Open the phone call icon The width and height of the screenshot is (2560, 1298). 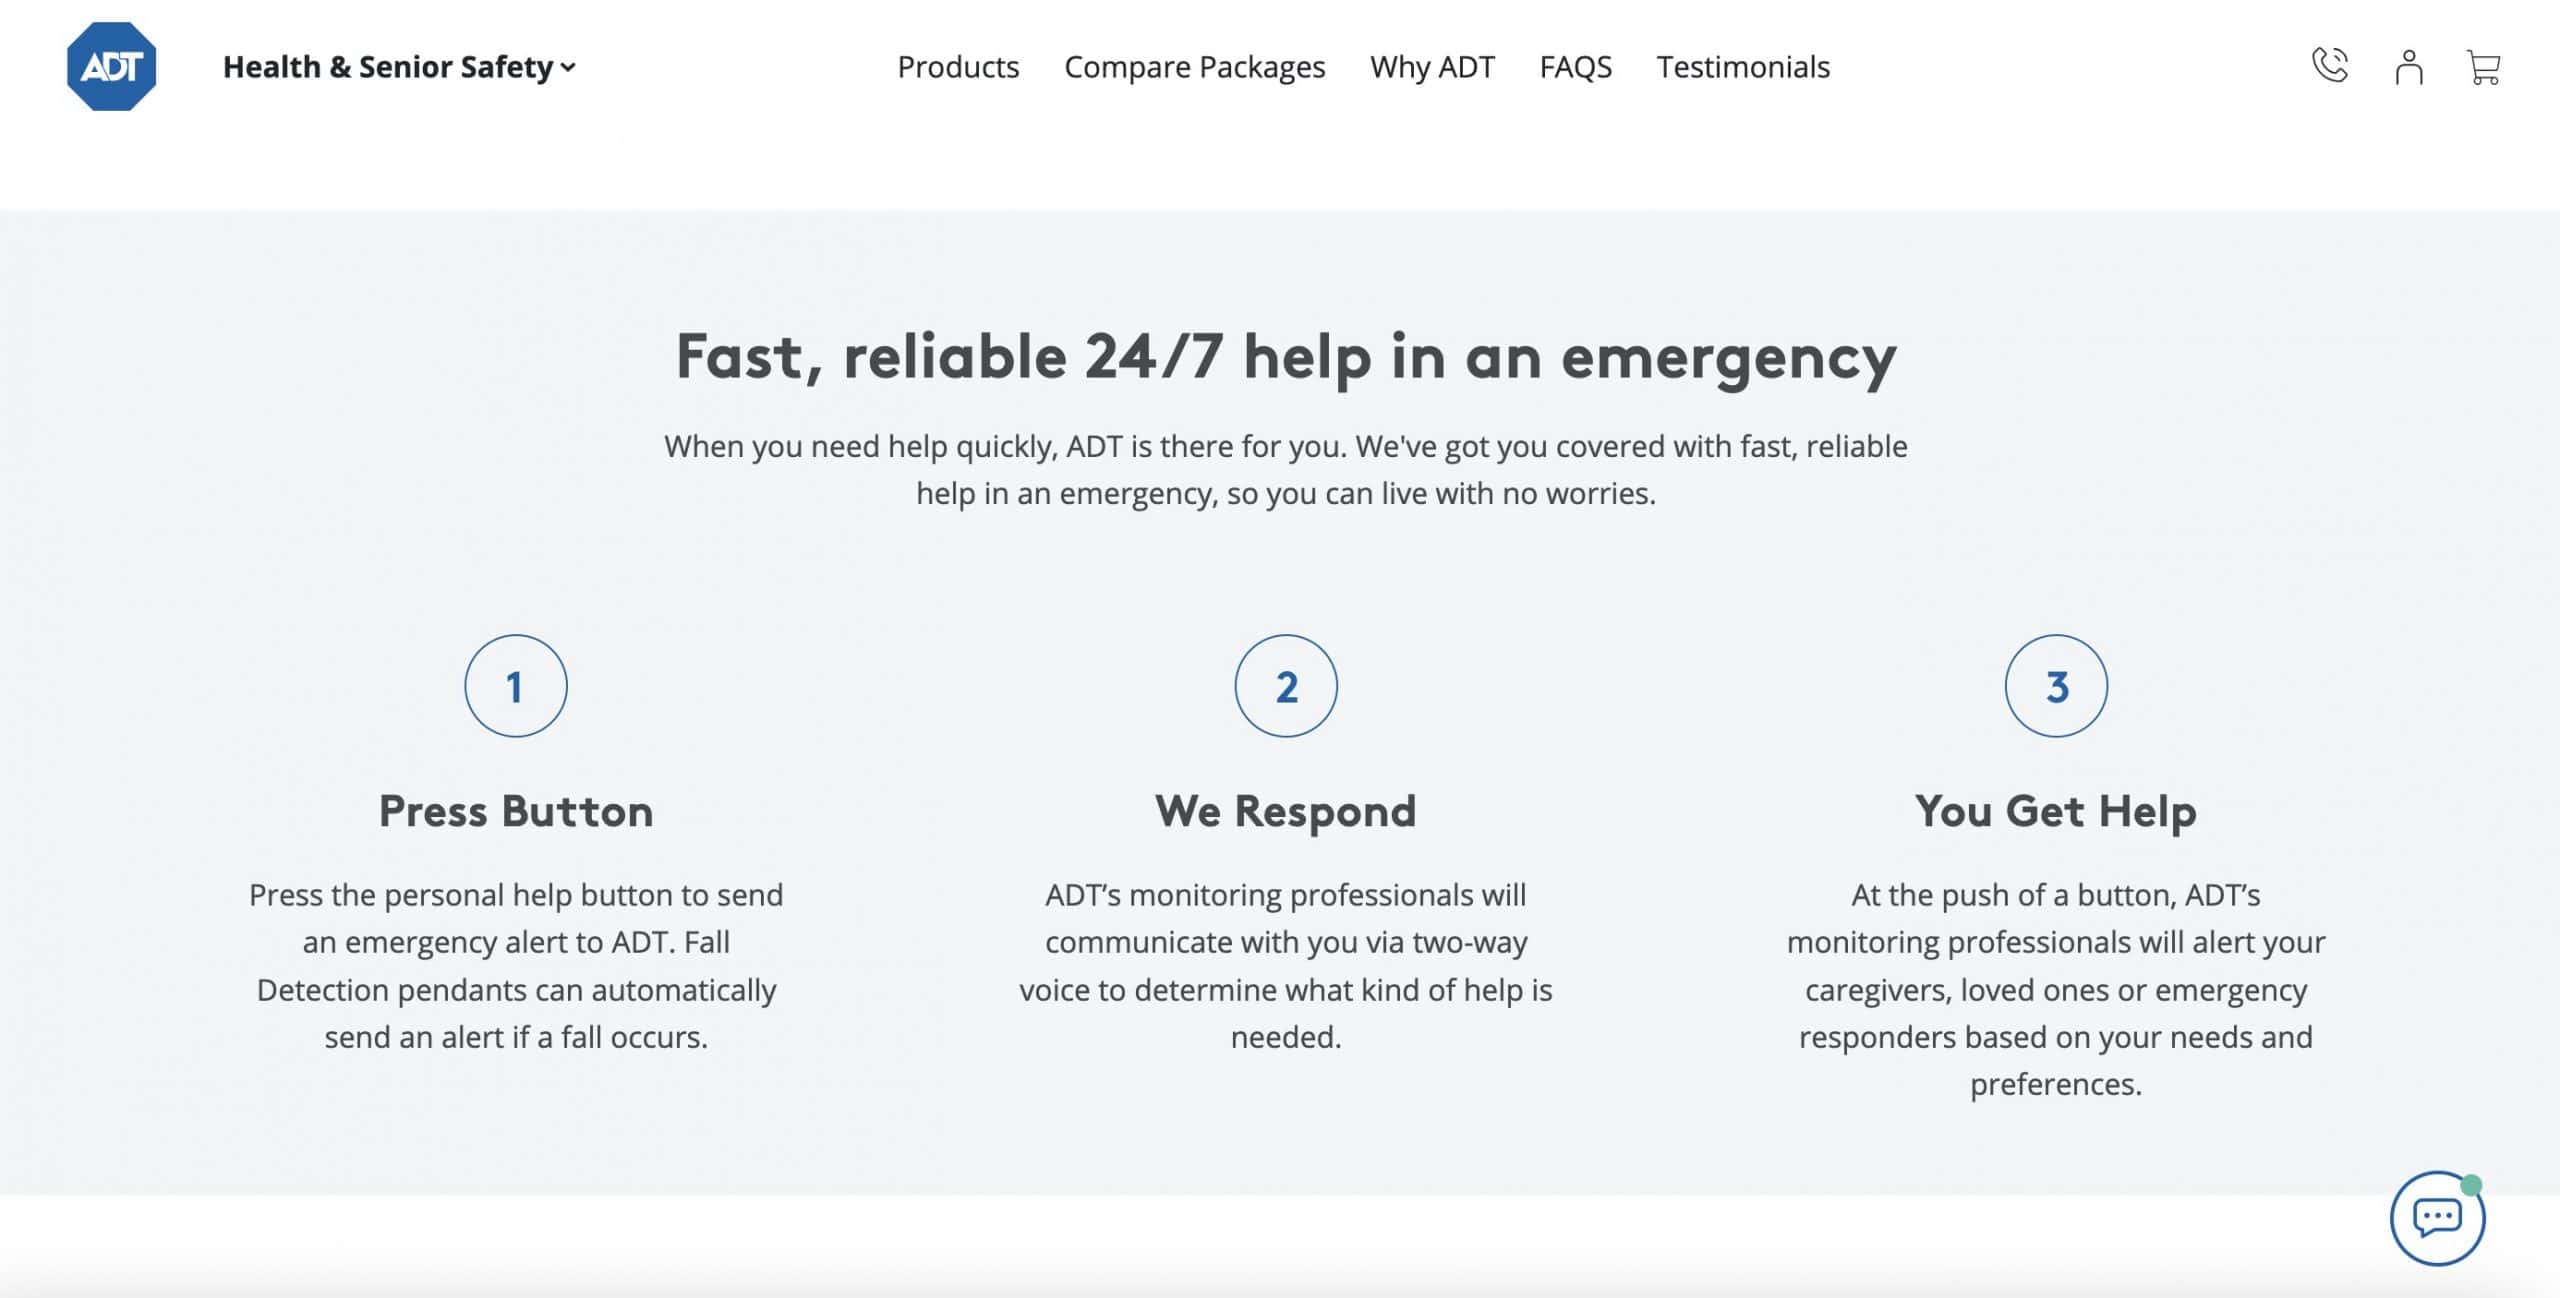(2328, 65)
